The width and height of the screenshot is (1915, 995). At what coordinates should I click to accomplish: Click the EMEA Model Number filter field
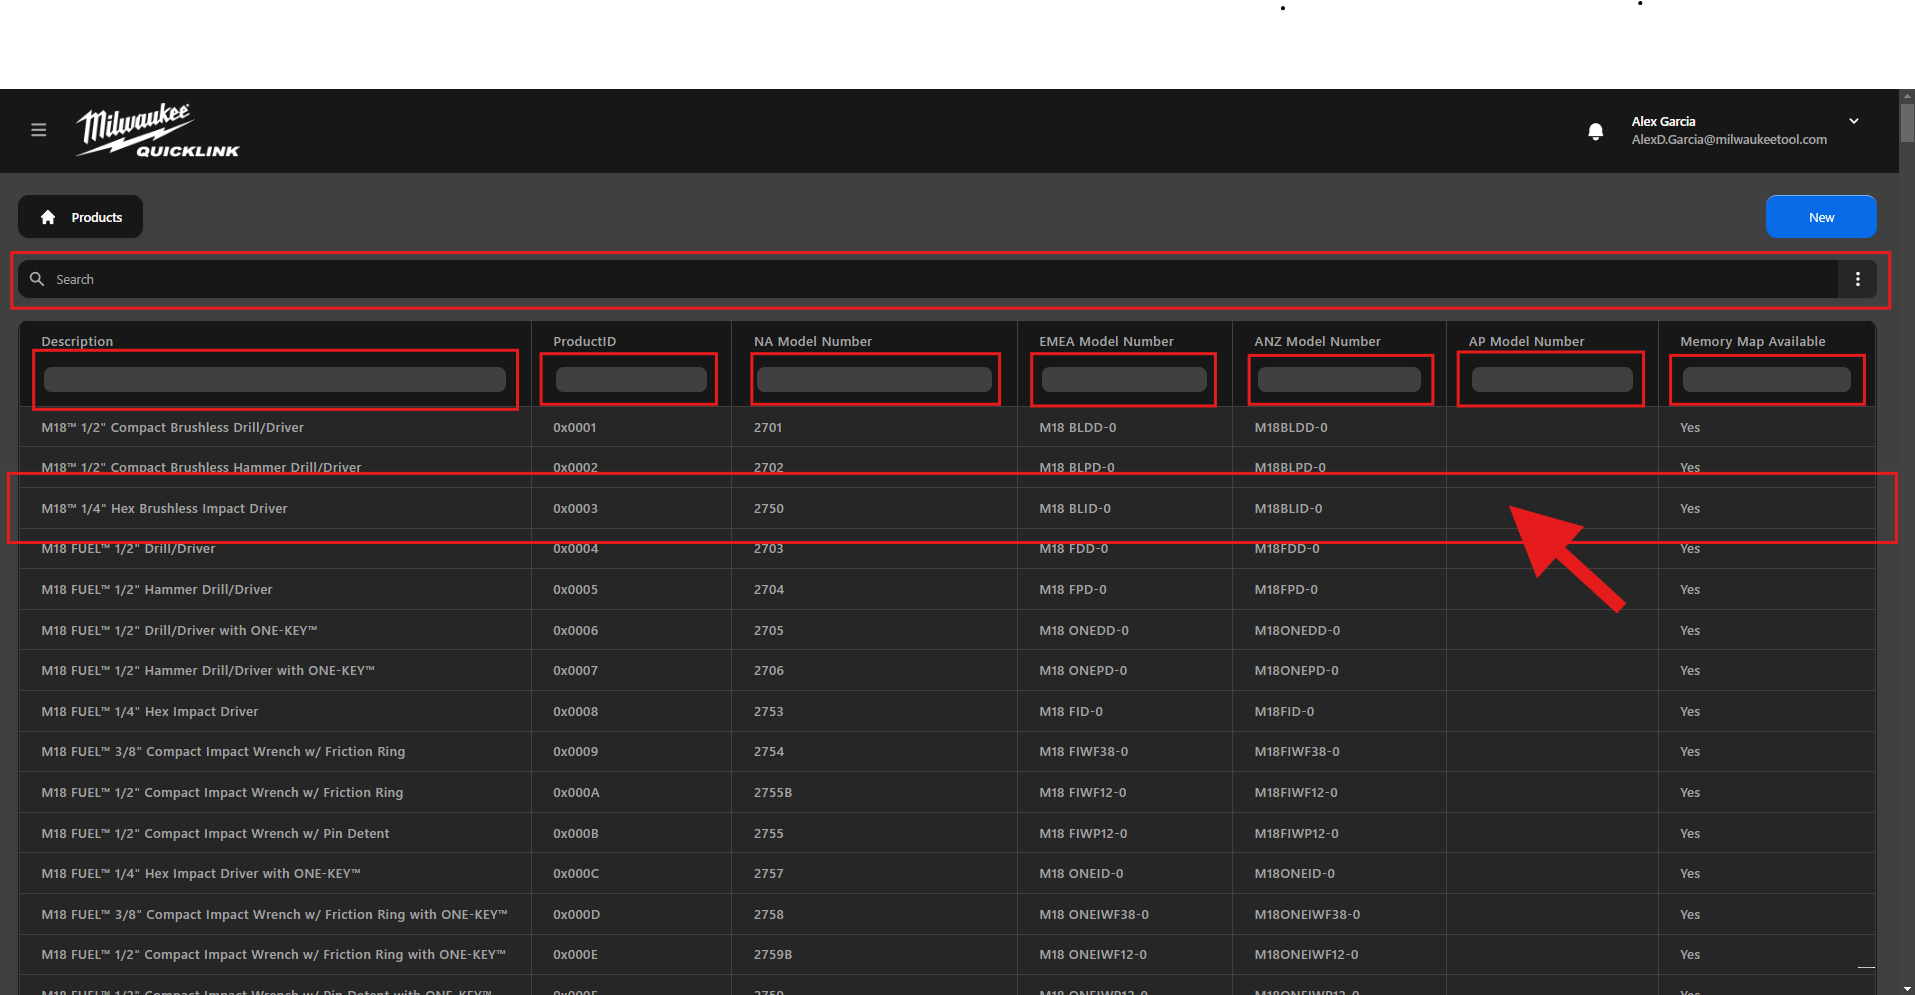coord(1124,379)
